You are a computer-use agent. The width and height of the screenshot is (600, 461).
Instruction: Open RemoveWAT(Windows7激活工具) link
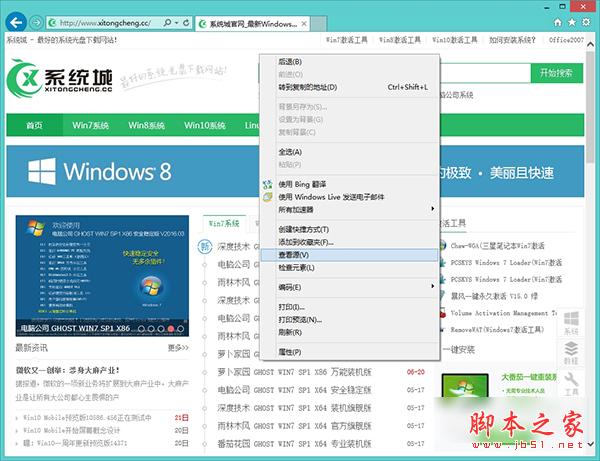(497, 329)
